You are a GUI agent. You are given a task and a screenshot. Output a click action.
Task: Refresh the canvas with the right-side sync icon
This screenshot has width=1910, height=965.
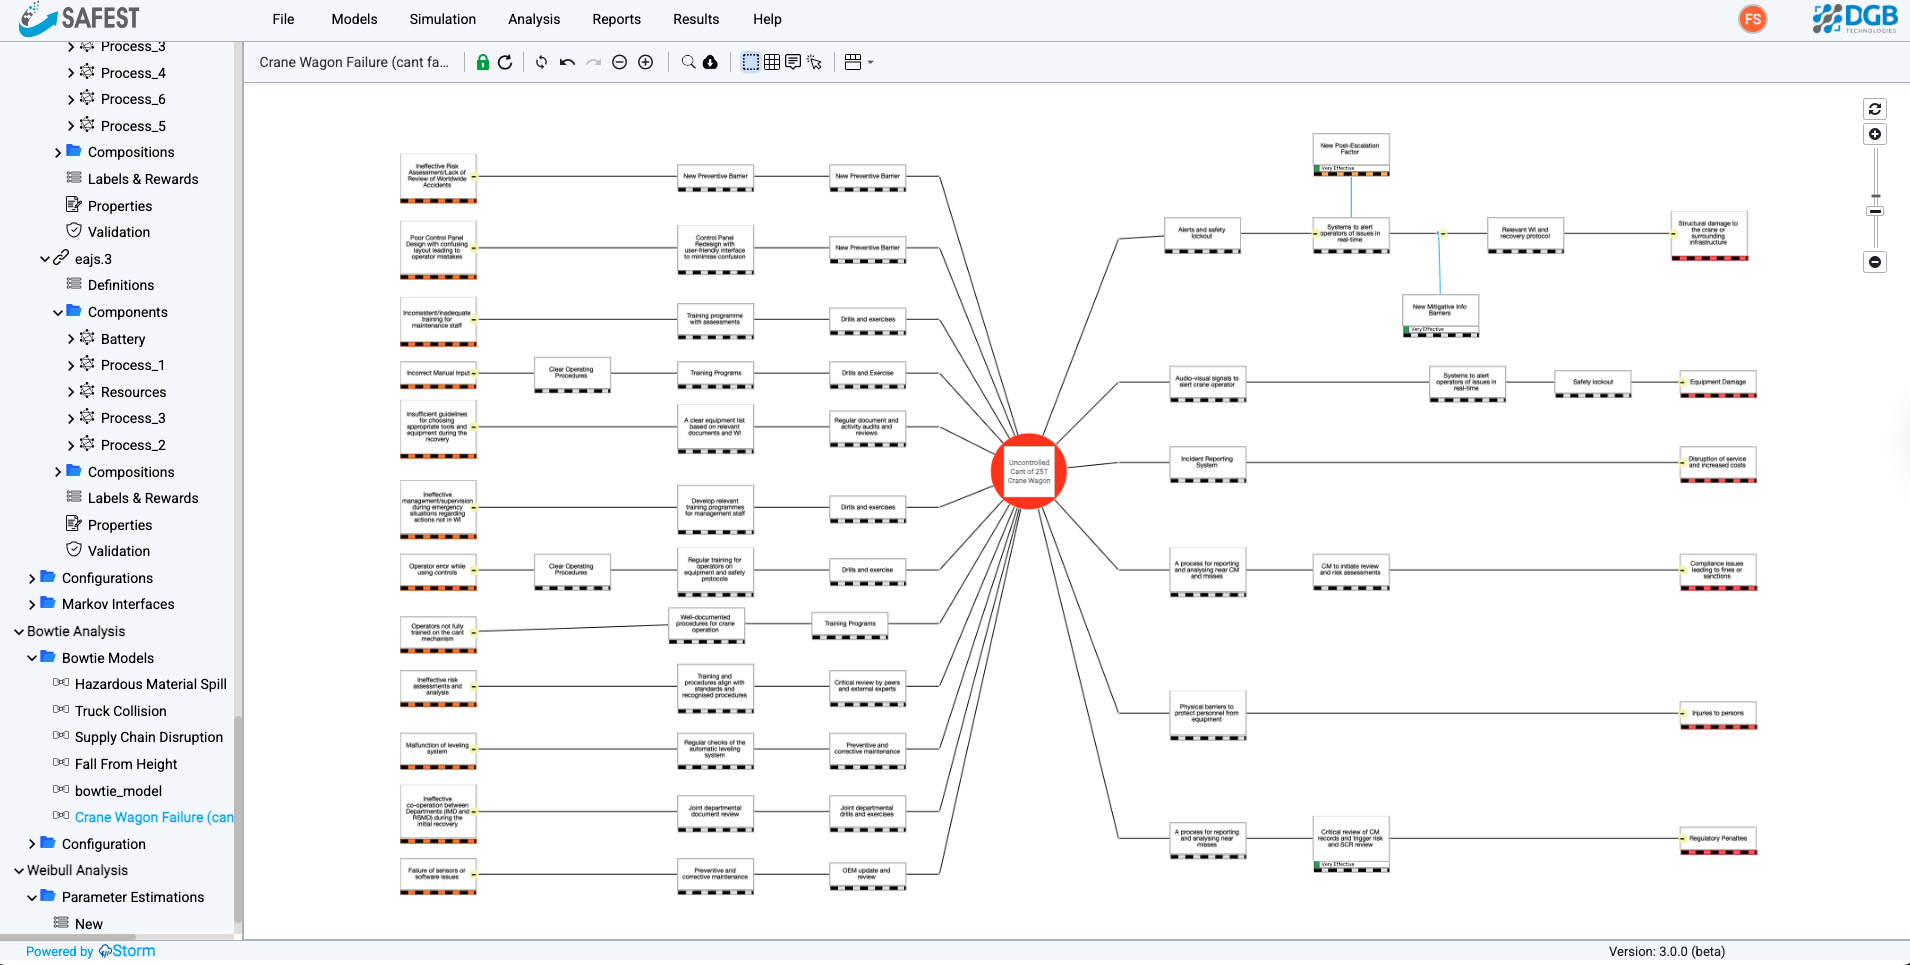pyautogui.click(x=1875, y=109)
